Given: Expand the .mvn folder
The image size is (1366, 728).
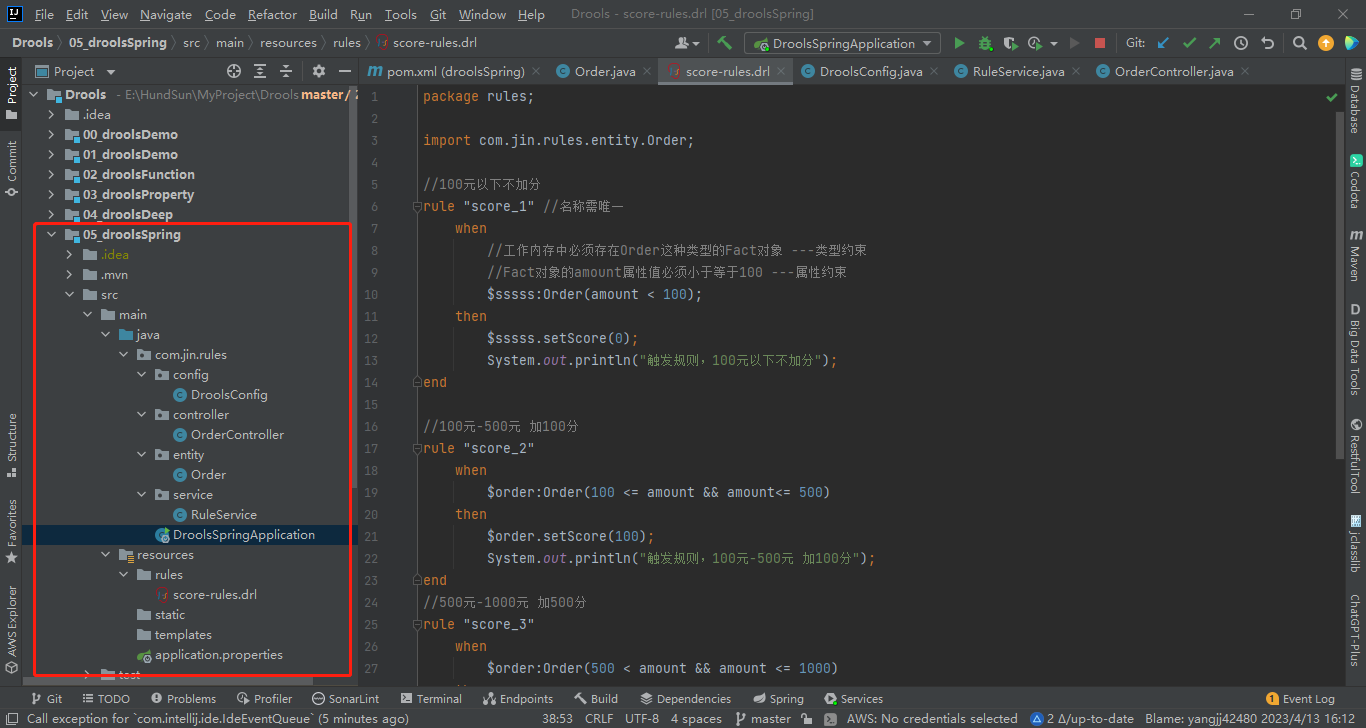Looking at the screenshot, I should coord(70,275).
